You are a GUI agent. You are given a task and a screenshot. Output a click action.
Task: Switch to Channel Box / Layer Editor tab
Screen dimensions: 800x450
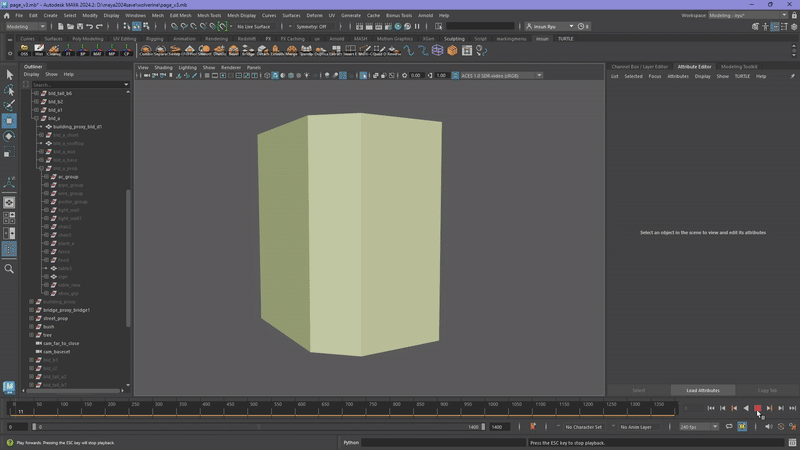[x=639, y=67]
